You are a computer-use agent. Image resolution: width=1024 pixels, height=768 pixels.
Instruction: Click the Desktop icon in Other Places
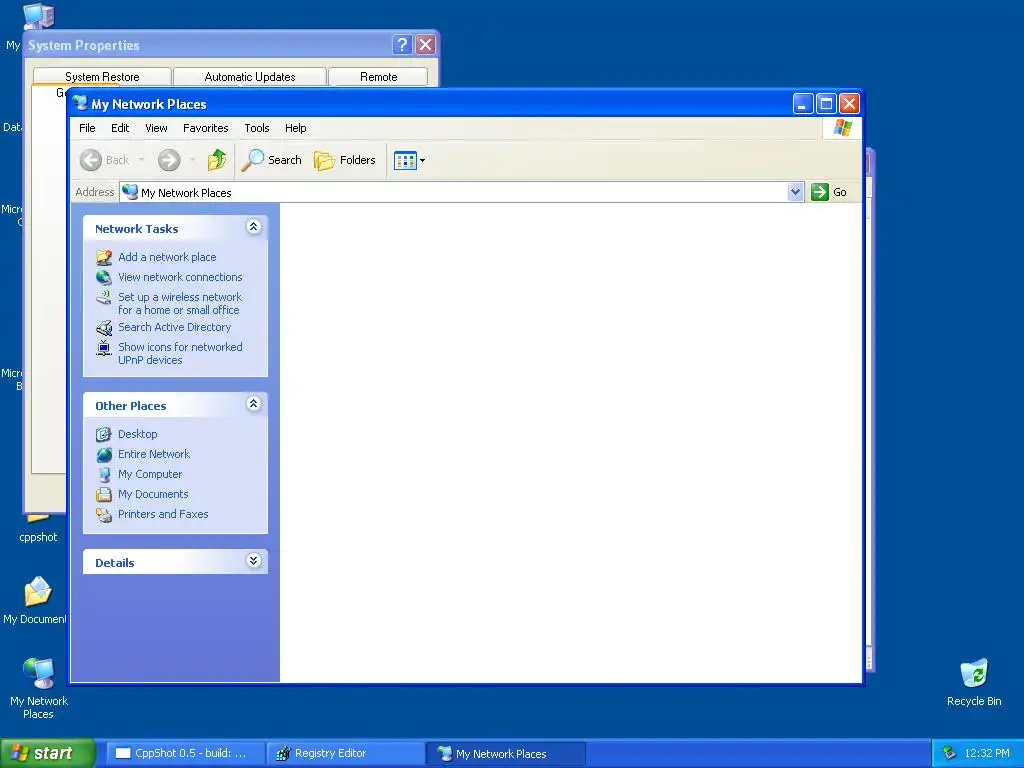104,434
